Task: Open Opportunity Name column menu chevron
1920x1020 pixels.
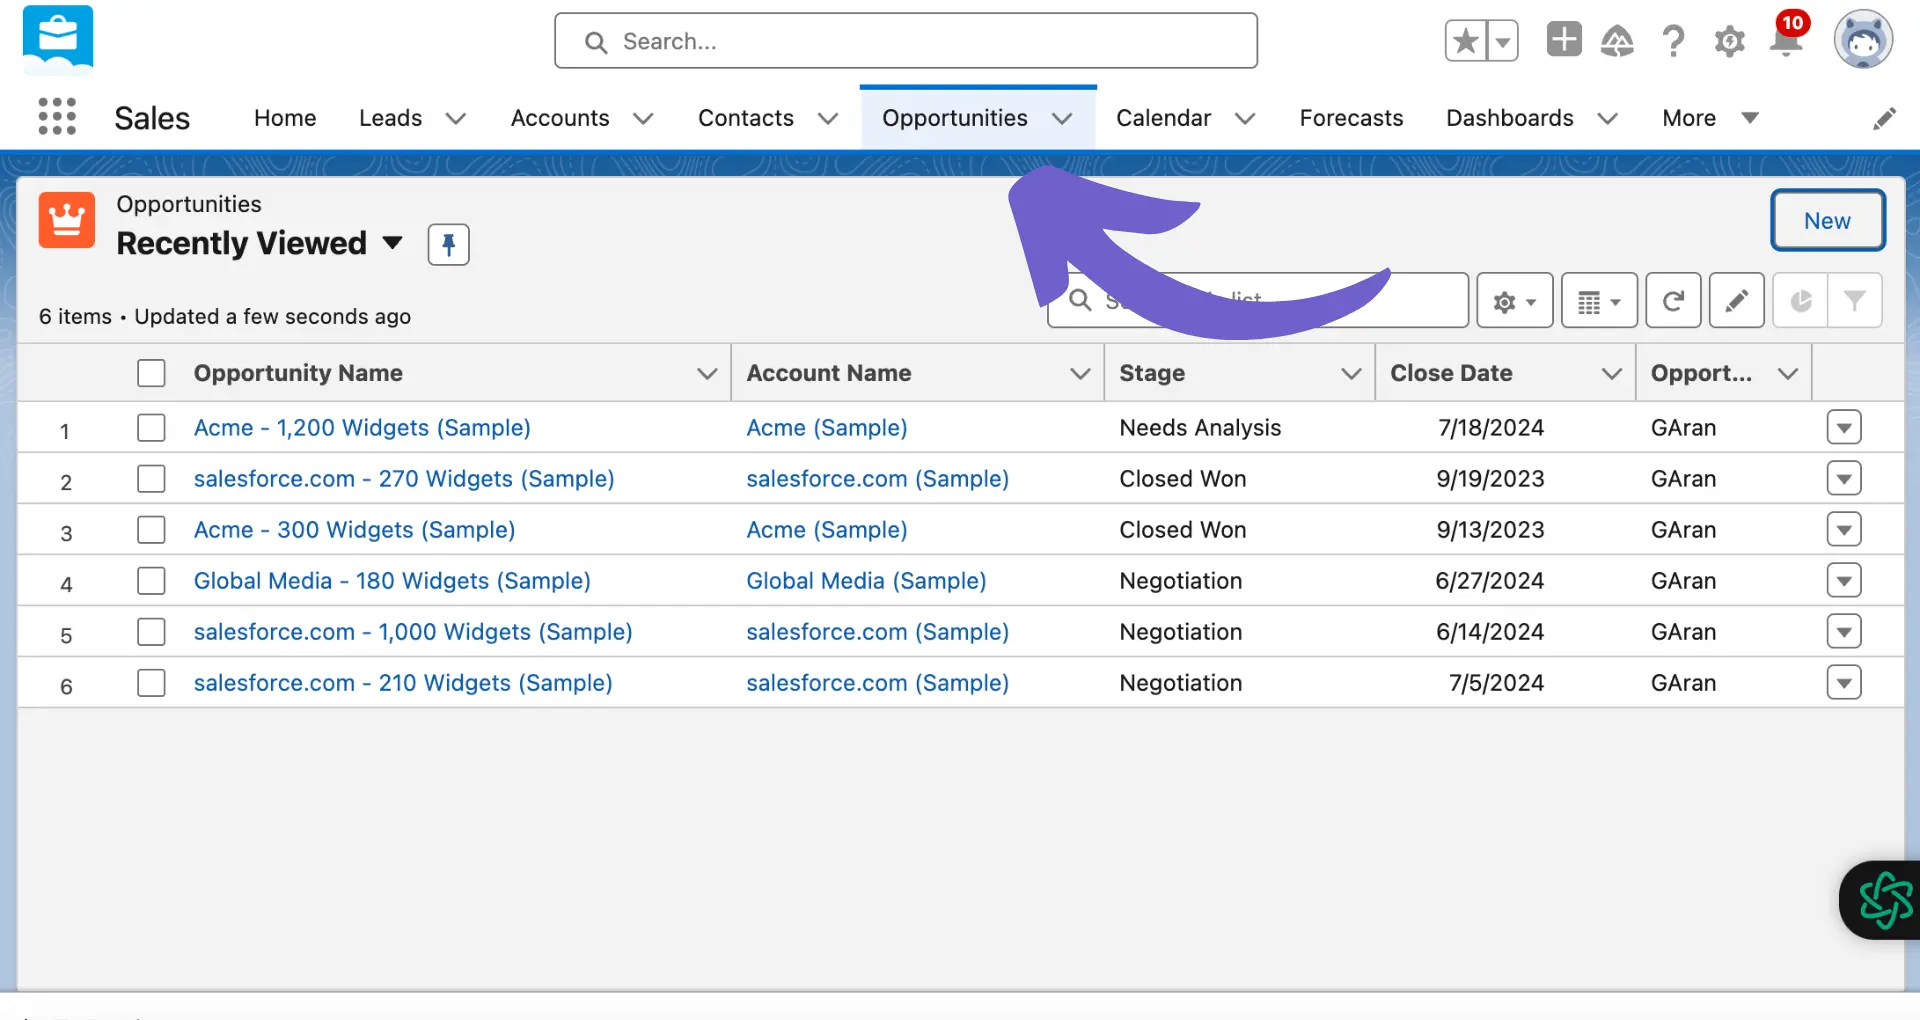Action: (x=707, y=374)
